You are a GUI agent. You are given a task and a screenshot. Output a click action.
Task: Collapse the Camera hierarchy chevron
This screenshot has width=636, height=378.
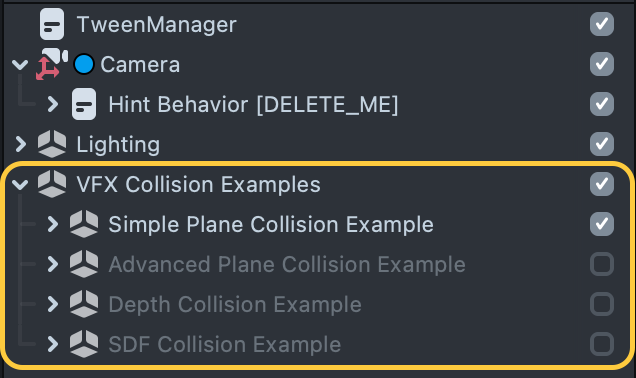(x=20, y=64)
